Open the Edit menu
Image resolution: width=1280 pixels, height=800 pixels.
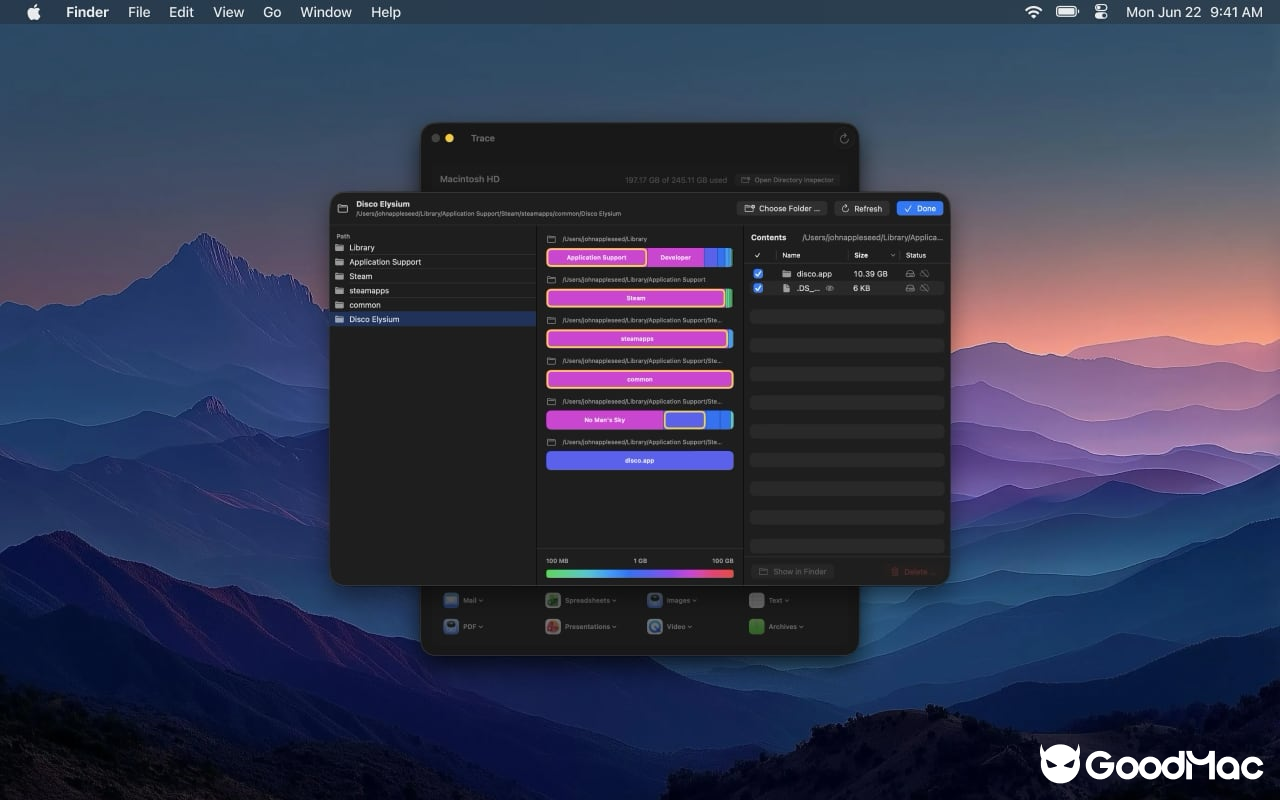(x=181, y=12)
